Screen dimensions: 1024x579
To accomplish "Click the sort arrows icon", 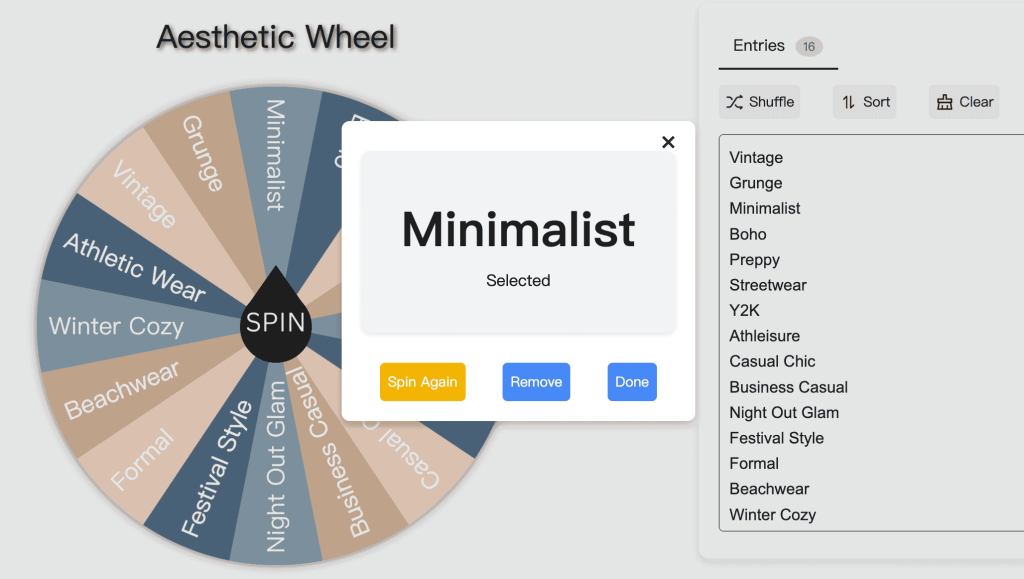I will point(849,102).
